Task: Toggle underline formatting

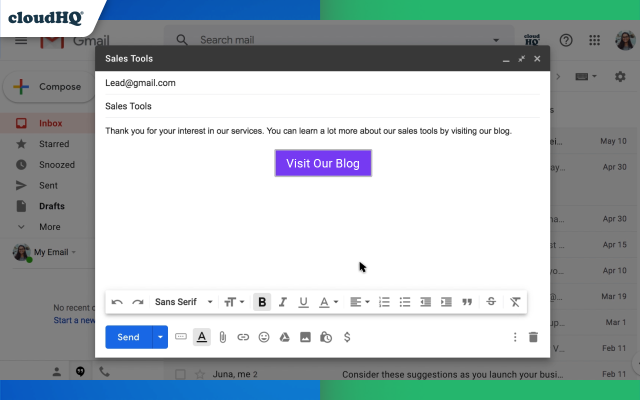Action: click(303, 302)
